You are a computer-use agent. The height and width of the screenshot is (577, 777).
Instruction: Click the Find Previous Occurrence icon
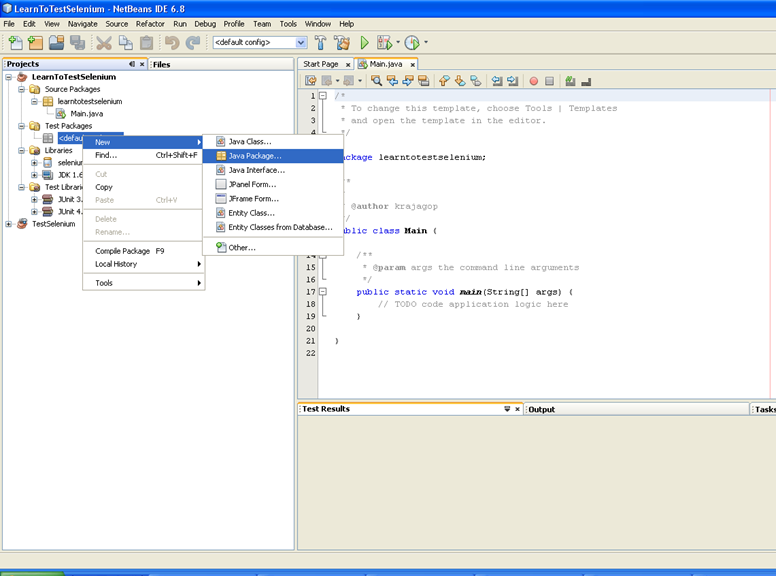pyautogui.click(x=392, y=81)
